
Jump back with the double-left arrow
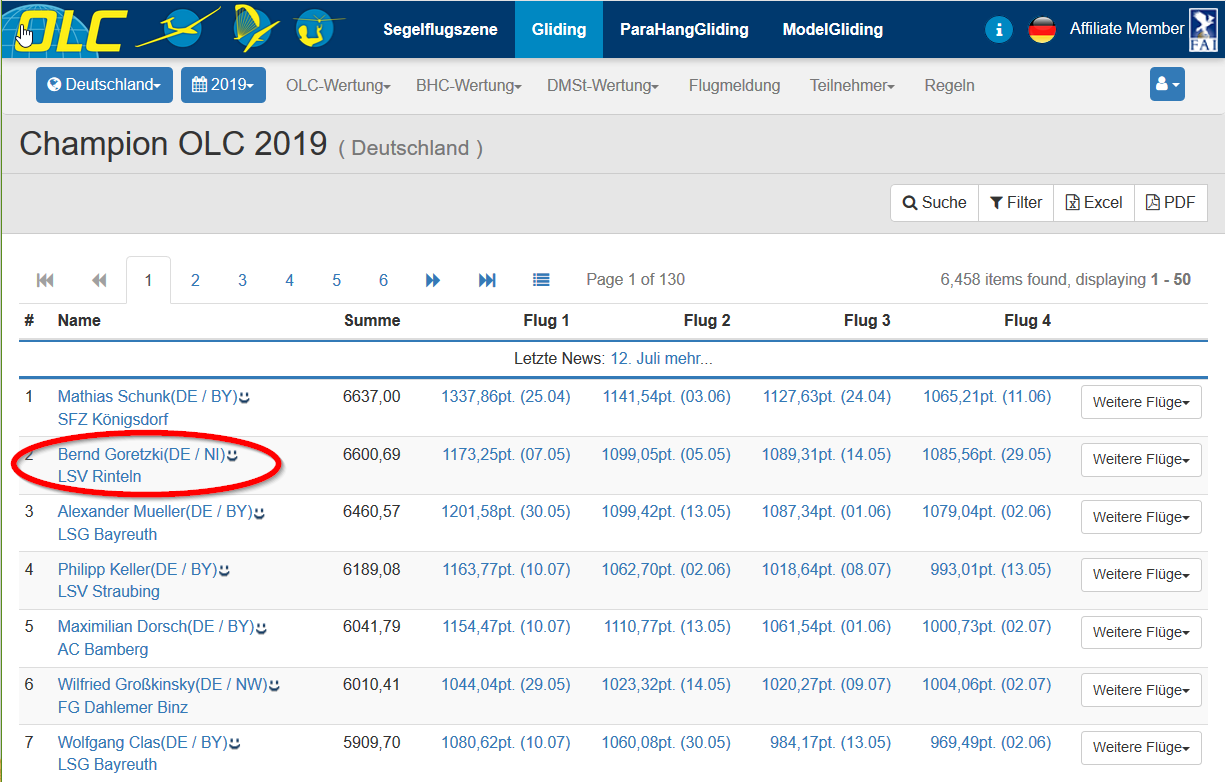tap(99, 280)
